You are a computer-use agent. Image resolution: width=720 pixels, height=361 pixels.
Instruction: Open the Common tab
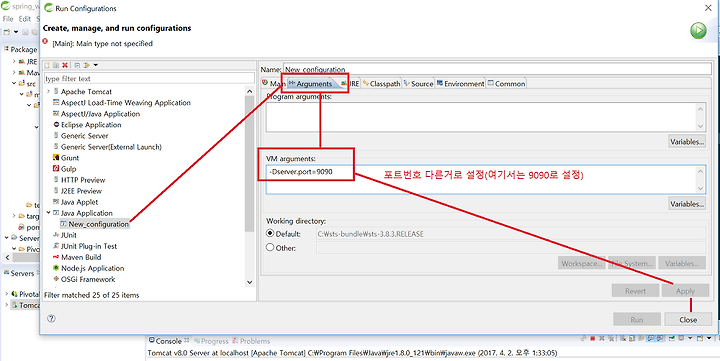[x=506, y=84]
